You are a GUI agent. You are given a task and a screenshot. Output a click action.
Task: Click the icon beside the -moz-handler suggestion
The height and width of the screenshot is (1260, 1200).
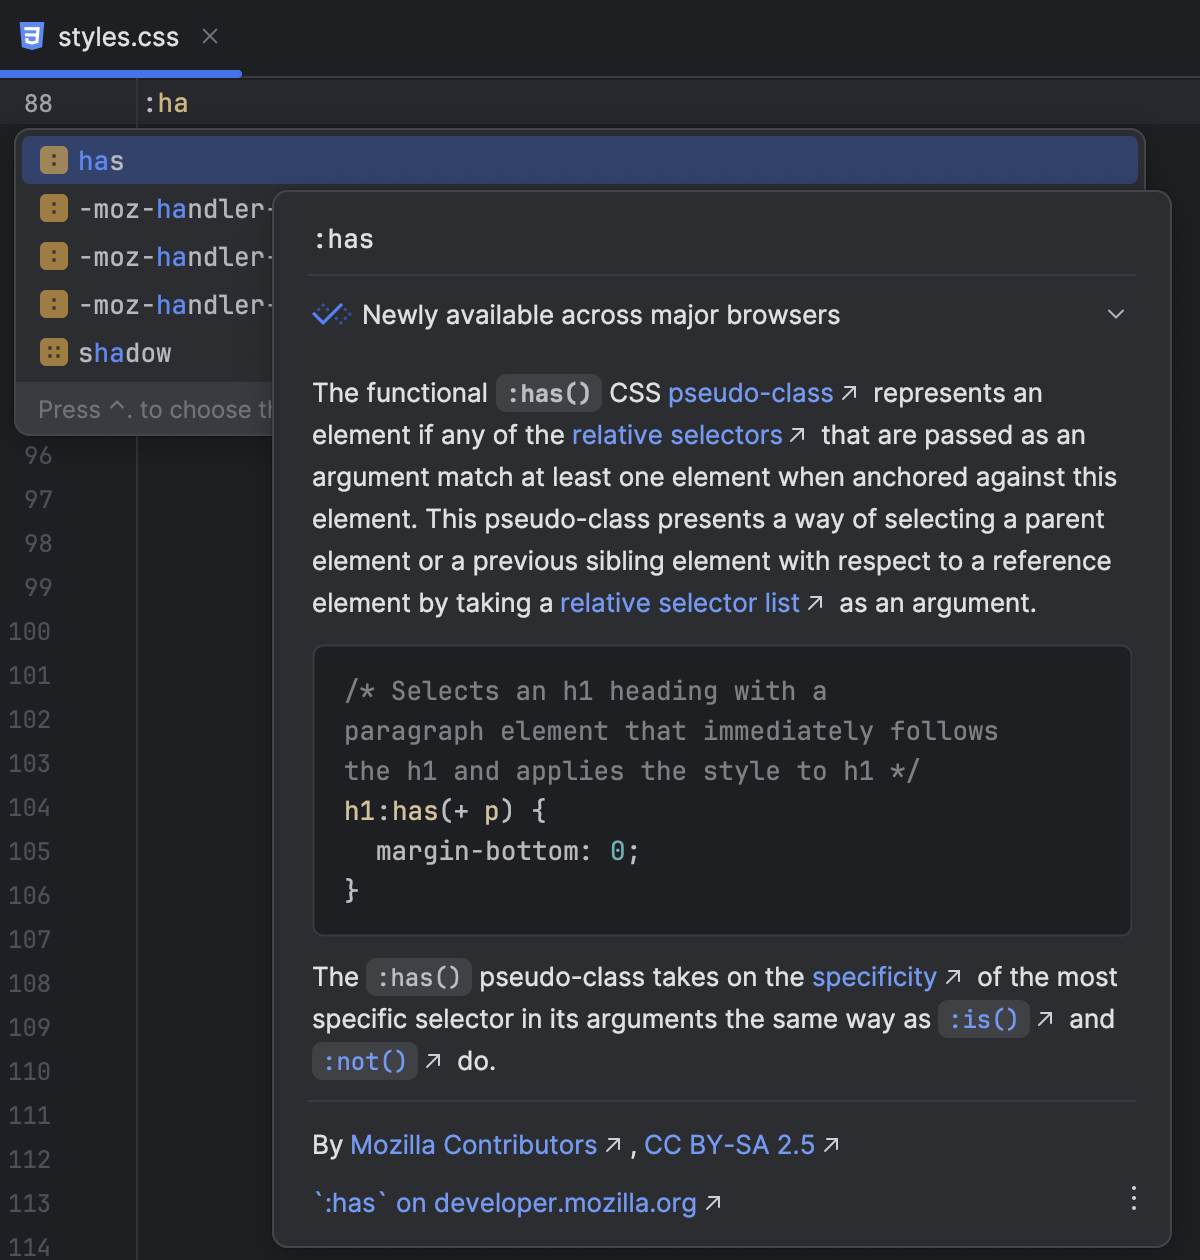pos(53,208)
